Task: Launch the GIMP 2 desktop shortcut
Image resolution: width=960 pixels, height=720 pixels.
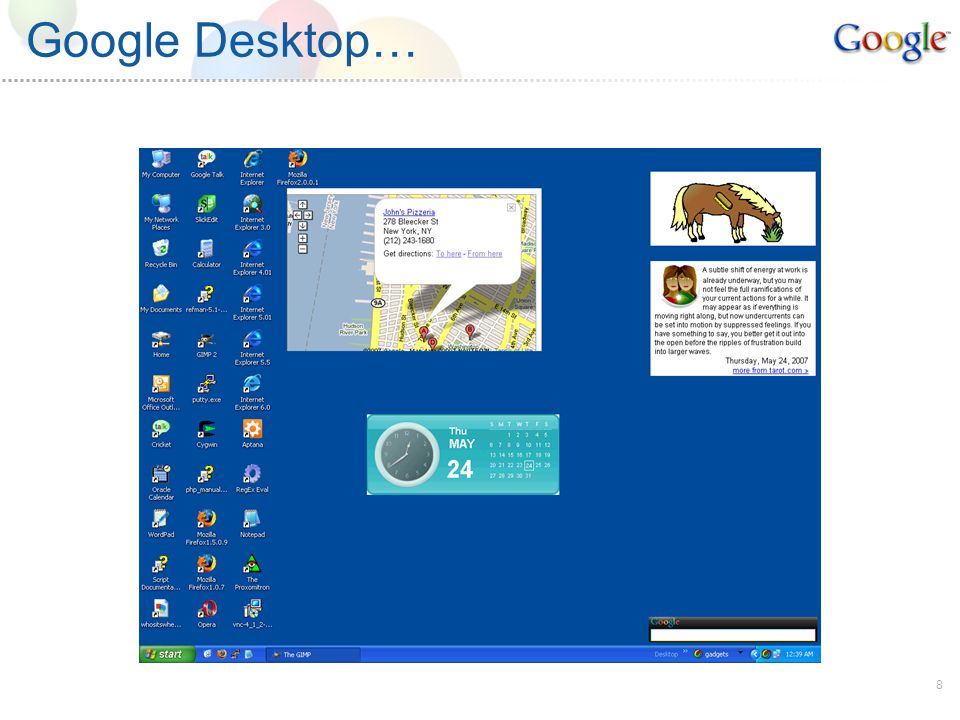Action: click(x=207, y=343)
